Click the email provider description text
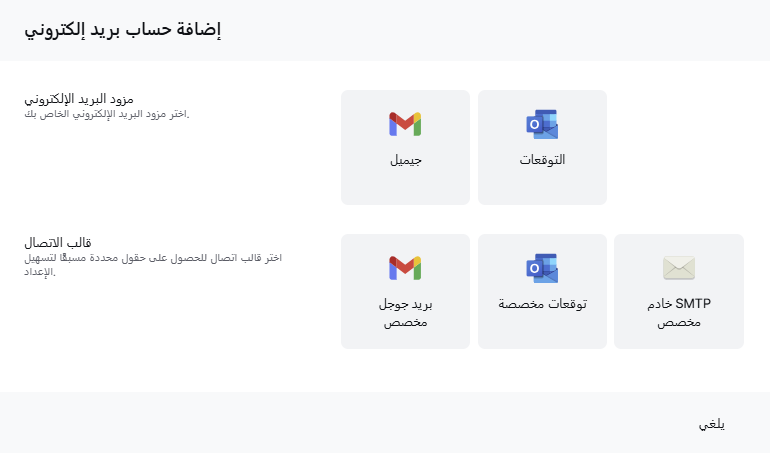This screenshot has width=770, height=453. [x=106, y=113]
